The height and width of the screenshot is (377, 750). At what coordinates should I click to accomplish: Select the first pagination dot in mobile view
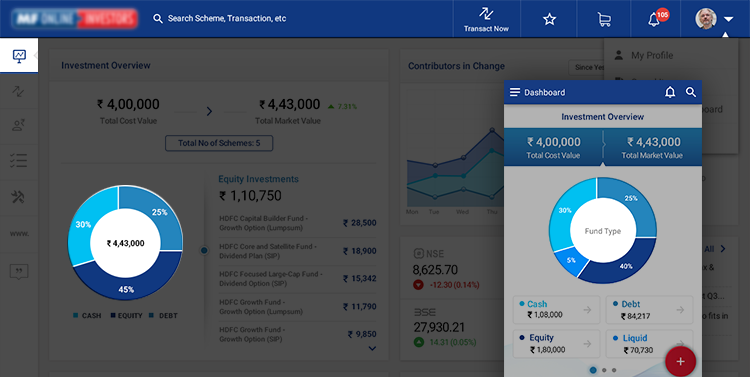point(593,370)
